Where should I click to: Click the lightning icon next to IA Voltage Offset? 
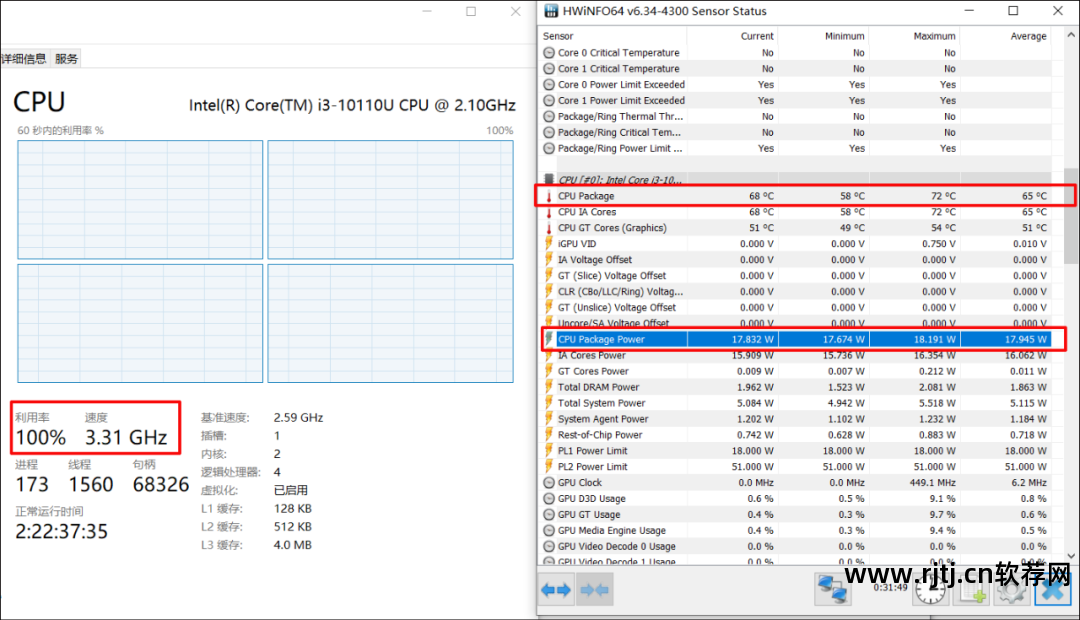549,260
